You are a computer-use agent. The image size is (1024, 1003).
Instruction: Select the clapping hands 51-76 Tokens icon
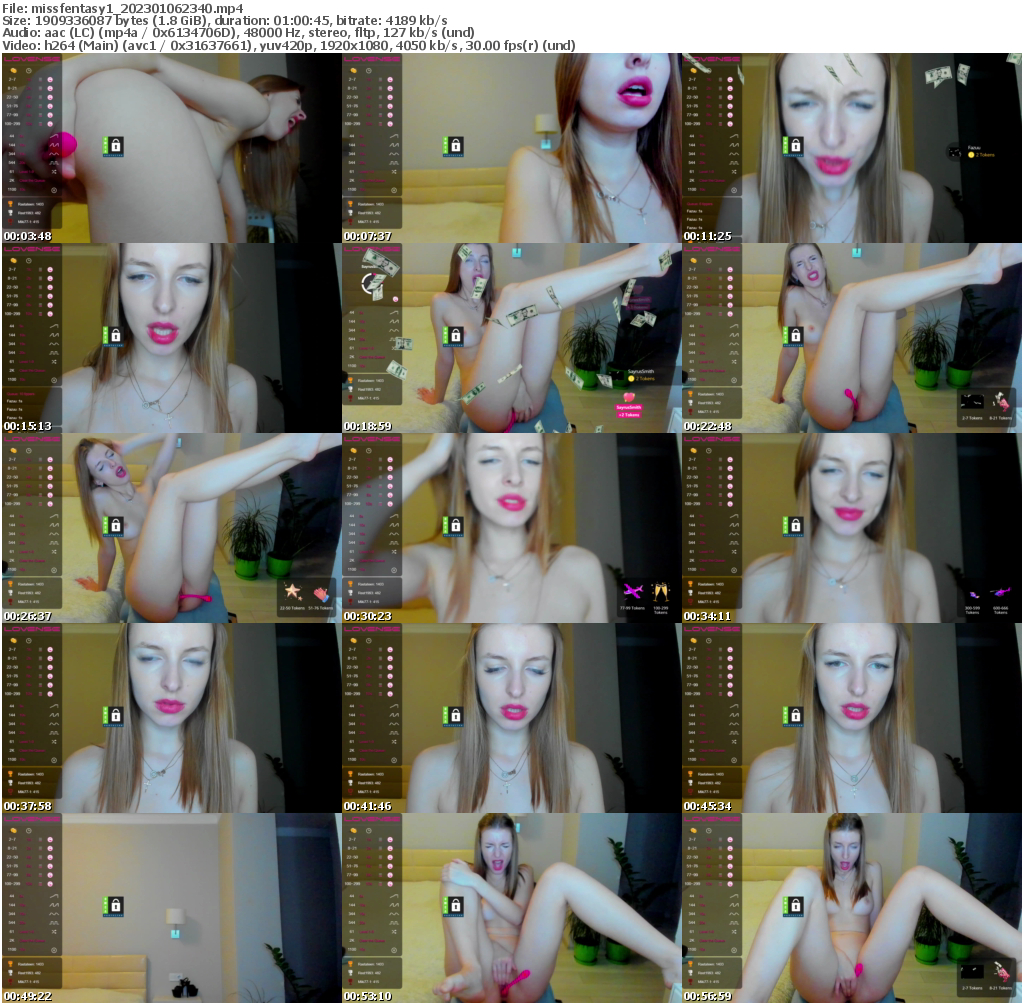pos(321,594)
